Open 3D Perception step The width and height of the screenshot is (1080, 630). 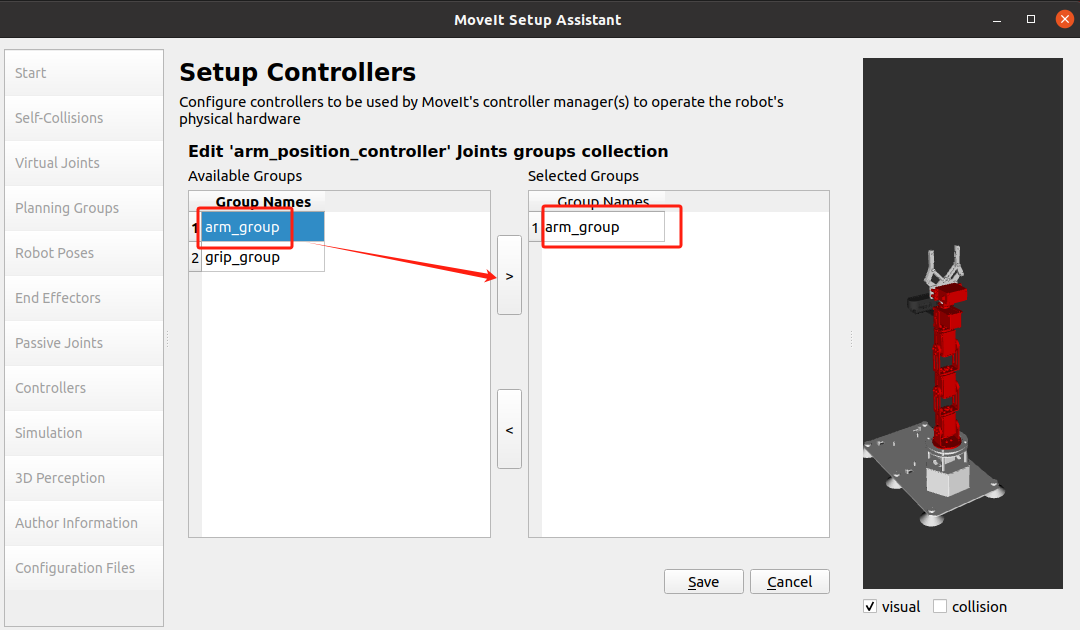(x=84, y=478)
